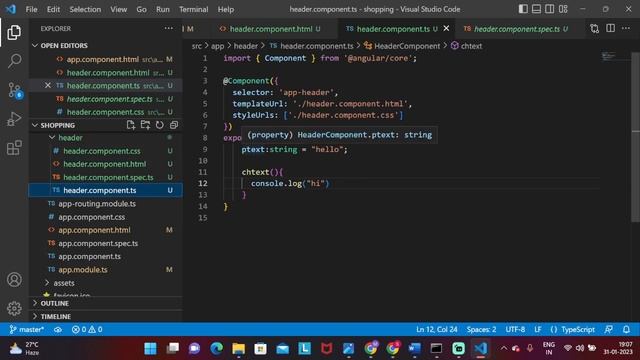Screen dimensions: 640x360
Task: Open the Accounts menu icon
Action: point(14,280)
